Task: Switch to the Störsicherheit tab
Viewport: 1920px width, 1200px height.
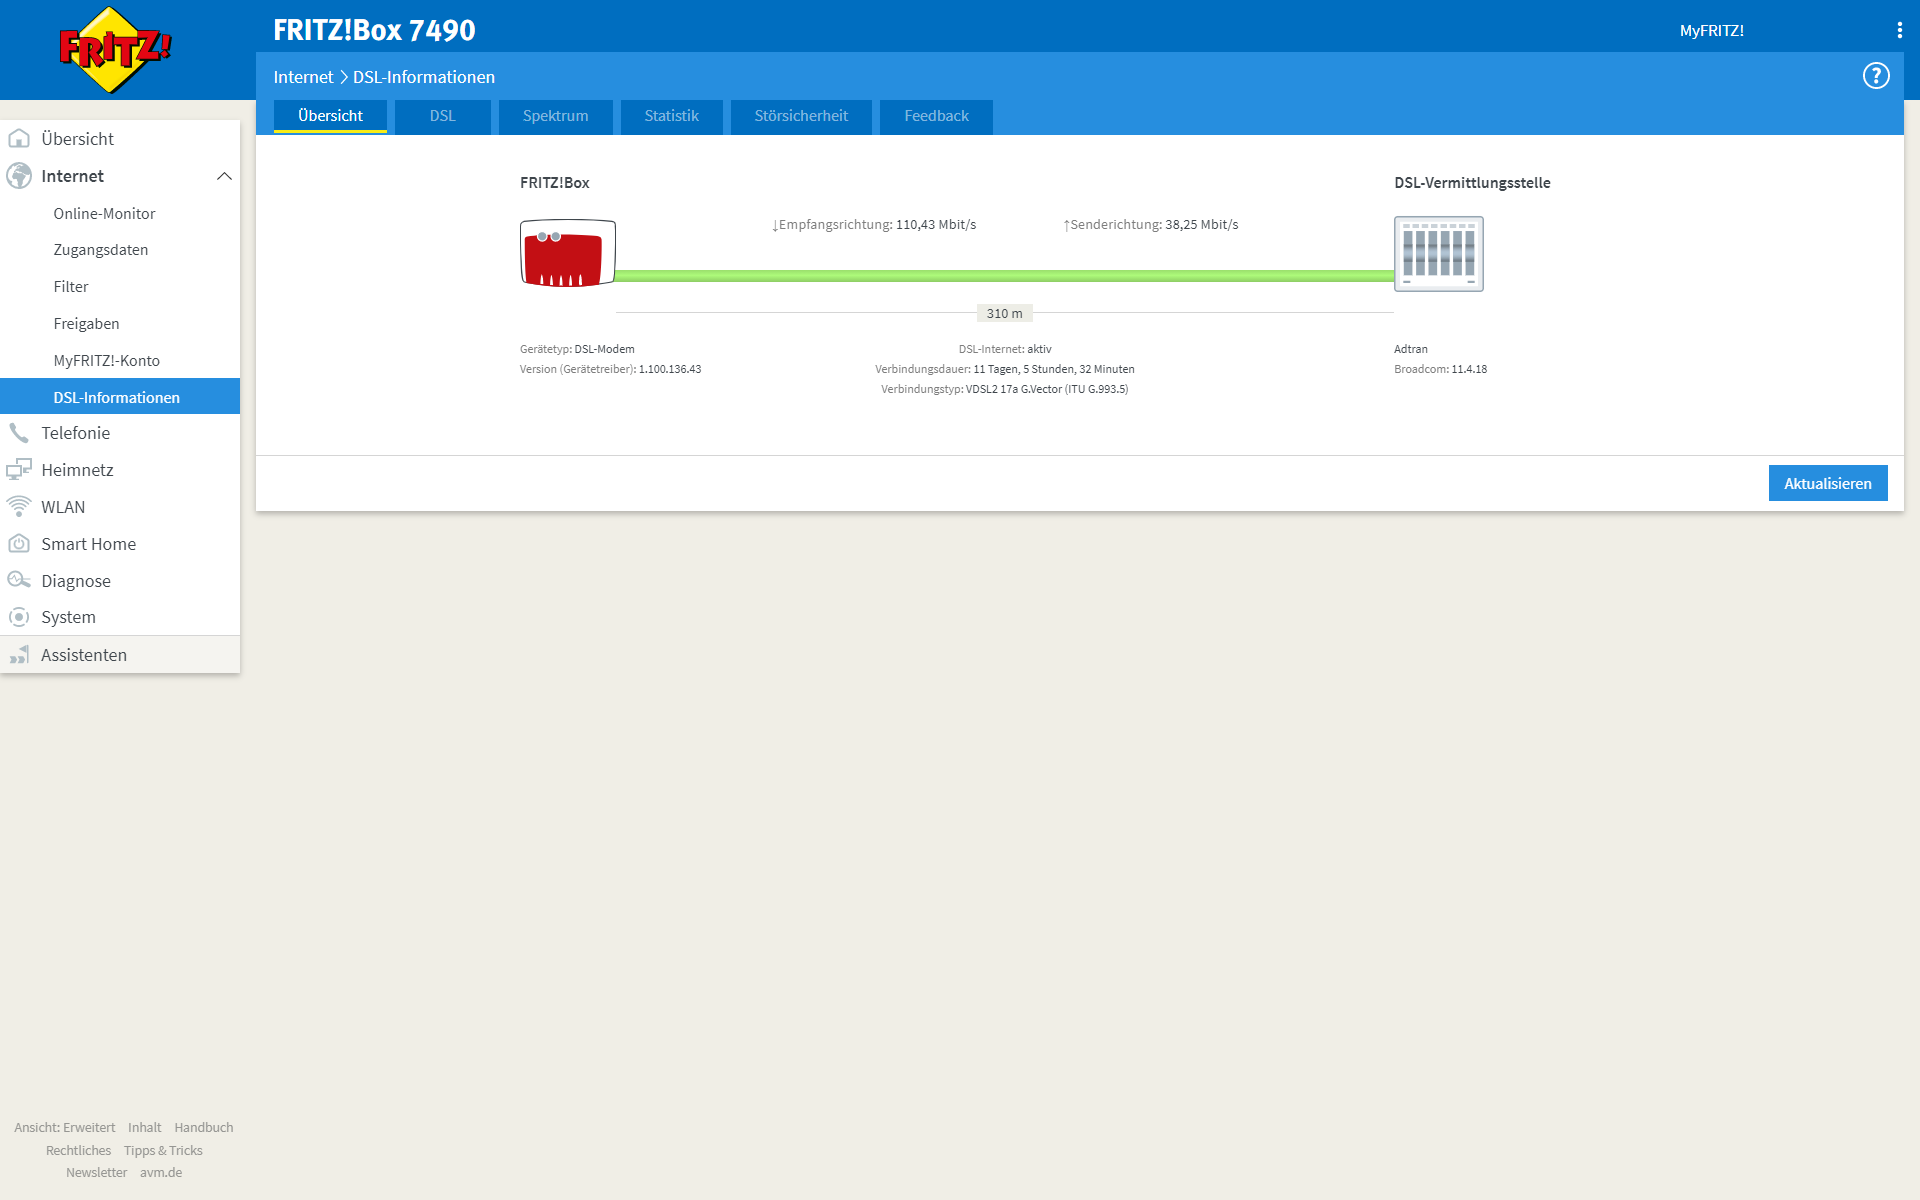Action: pyautogui.click(x=800, y=116)
